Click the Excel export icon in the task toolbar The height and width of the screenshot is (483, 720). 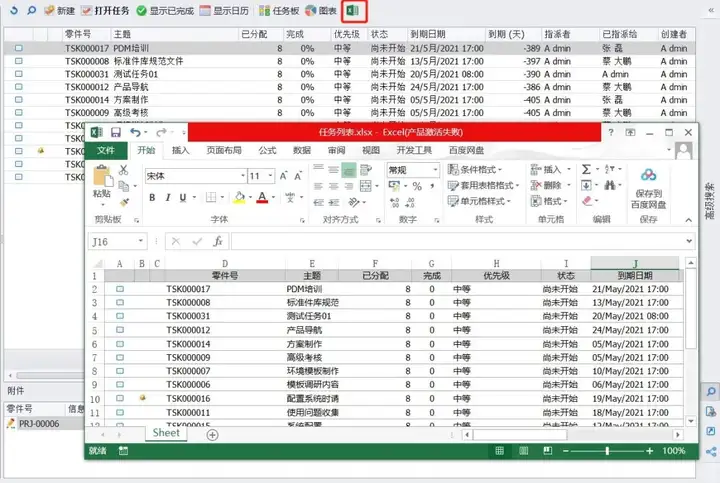pyautogui.click(x=353, y=10)
